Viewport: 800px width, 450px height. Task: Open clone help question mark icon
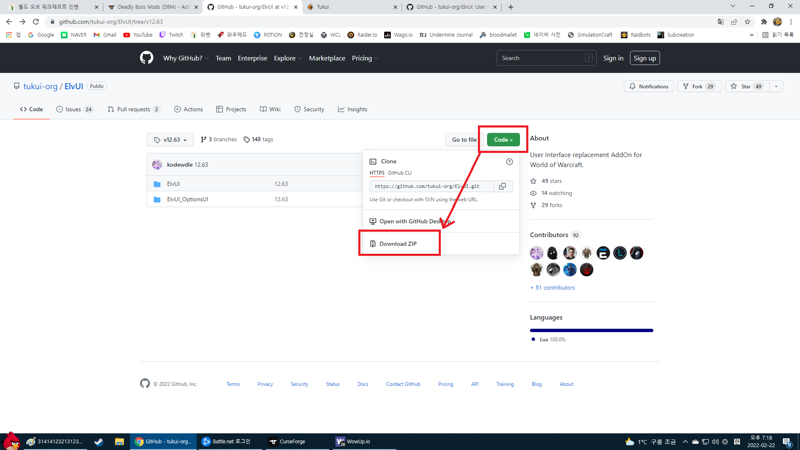pos(509,161)
